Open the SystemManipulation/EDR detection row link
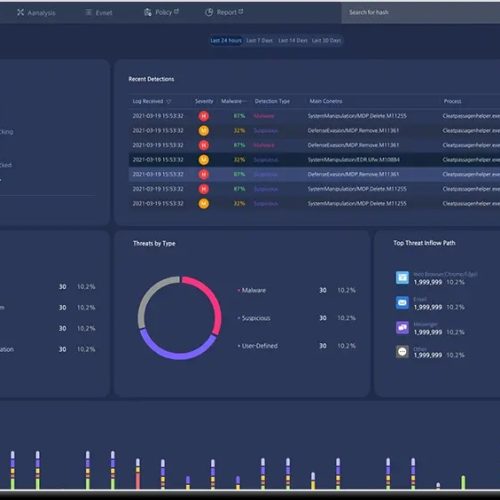The width and height of the screenshot is (500, 500). pos(354,160)
